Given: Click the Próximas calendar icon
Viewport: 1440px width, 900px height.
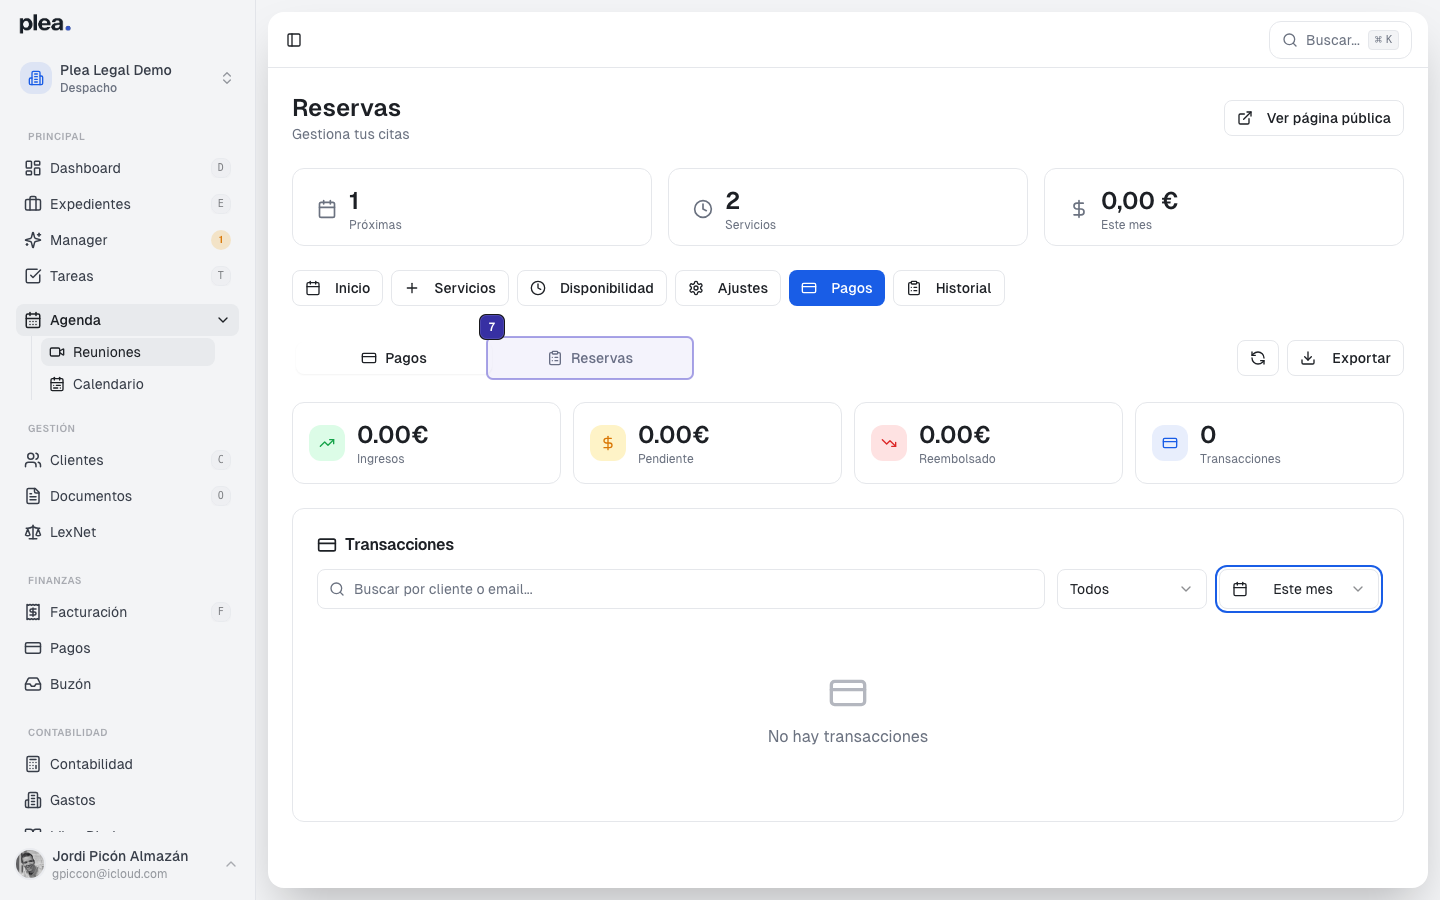Looking at the screenshot, I should coord(327,209).
